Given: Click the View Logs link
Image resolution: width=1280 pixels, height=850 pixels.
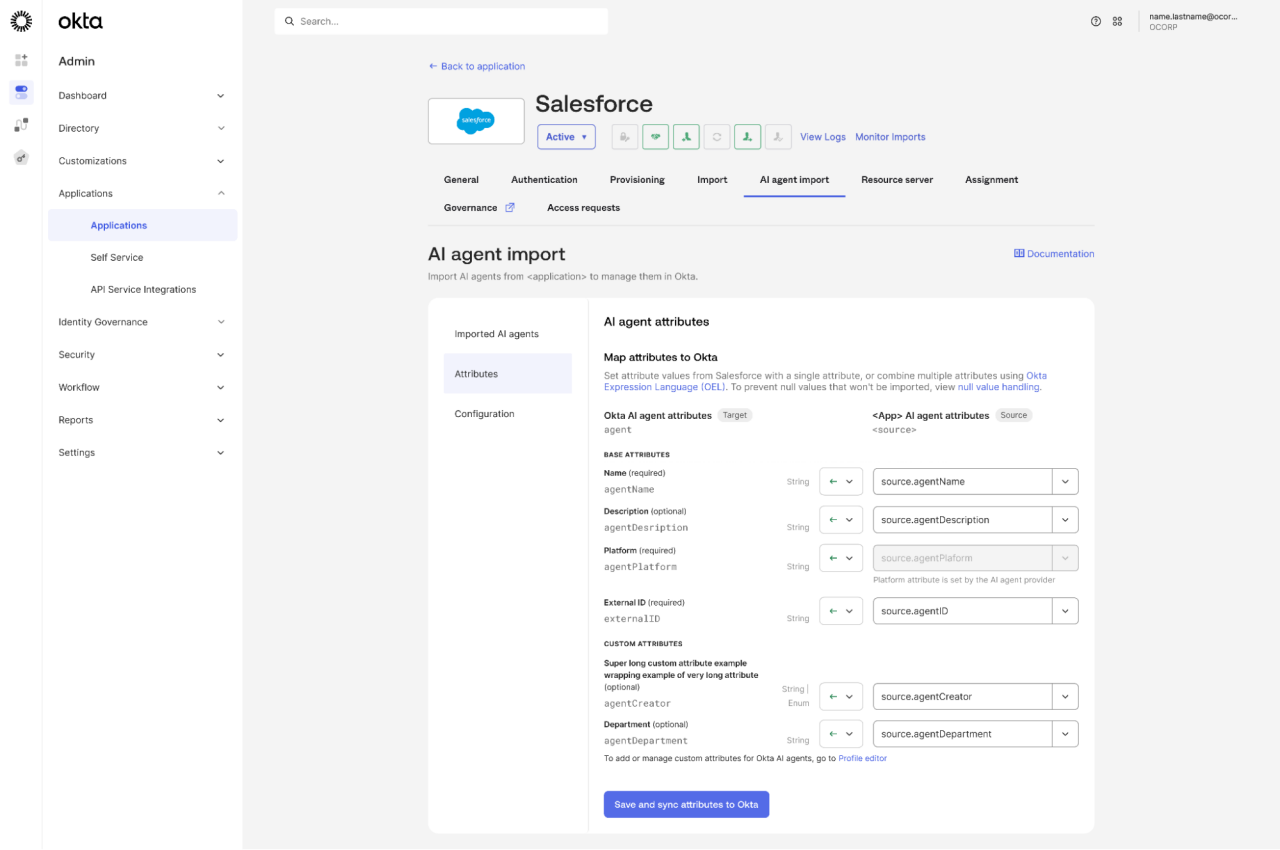Looking at the screenshot, I should click(x=823, y=137).
